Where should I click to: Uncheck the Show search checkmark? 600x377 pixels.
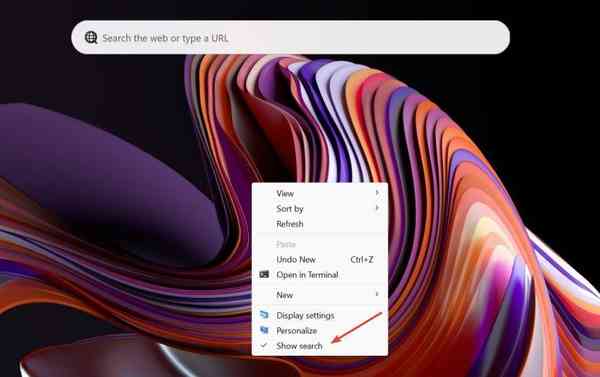point(264,345)
